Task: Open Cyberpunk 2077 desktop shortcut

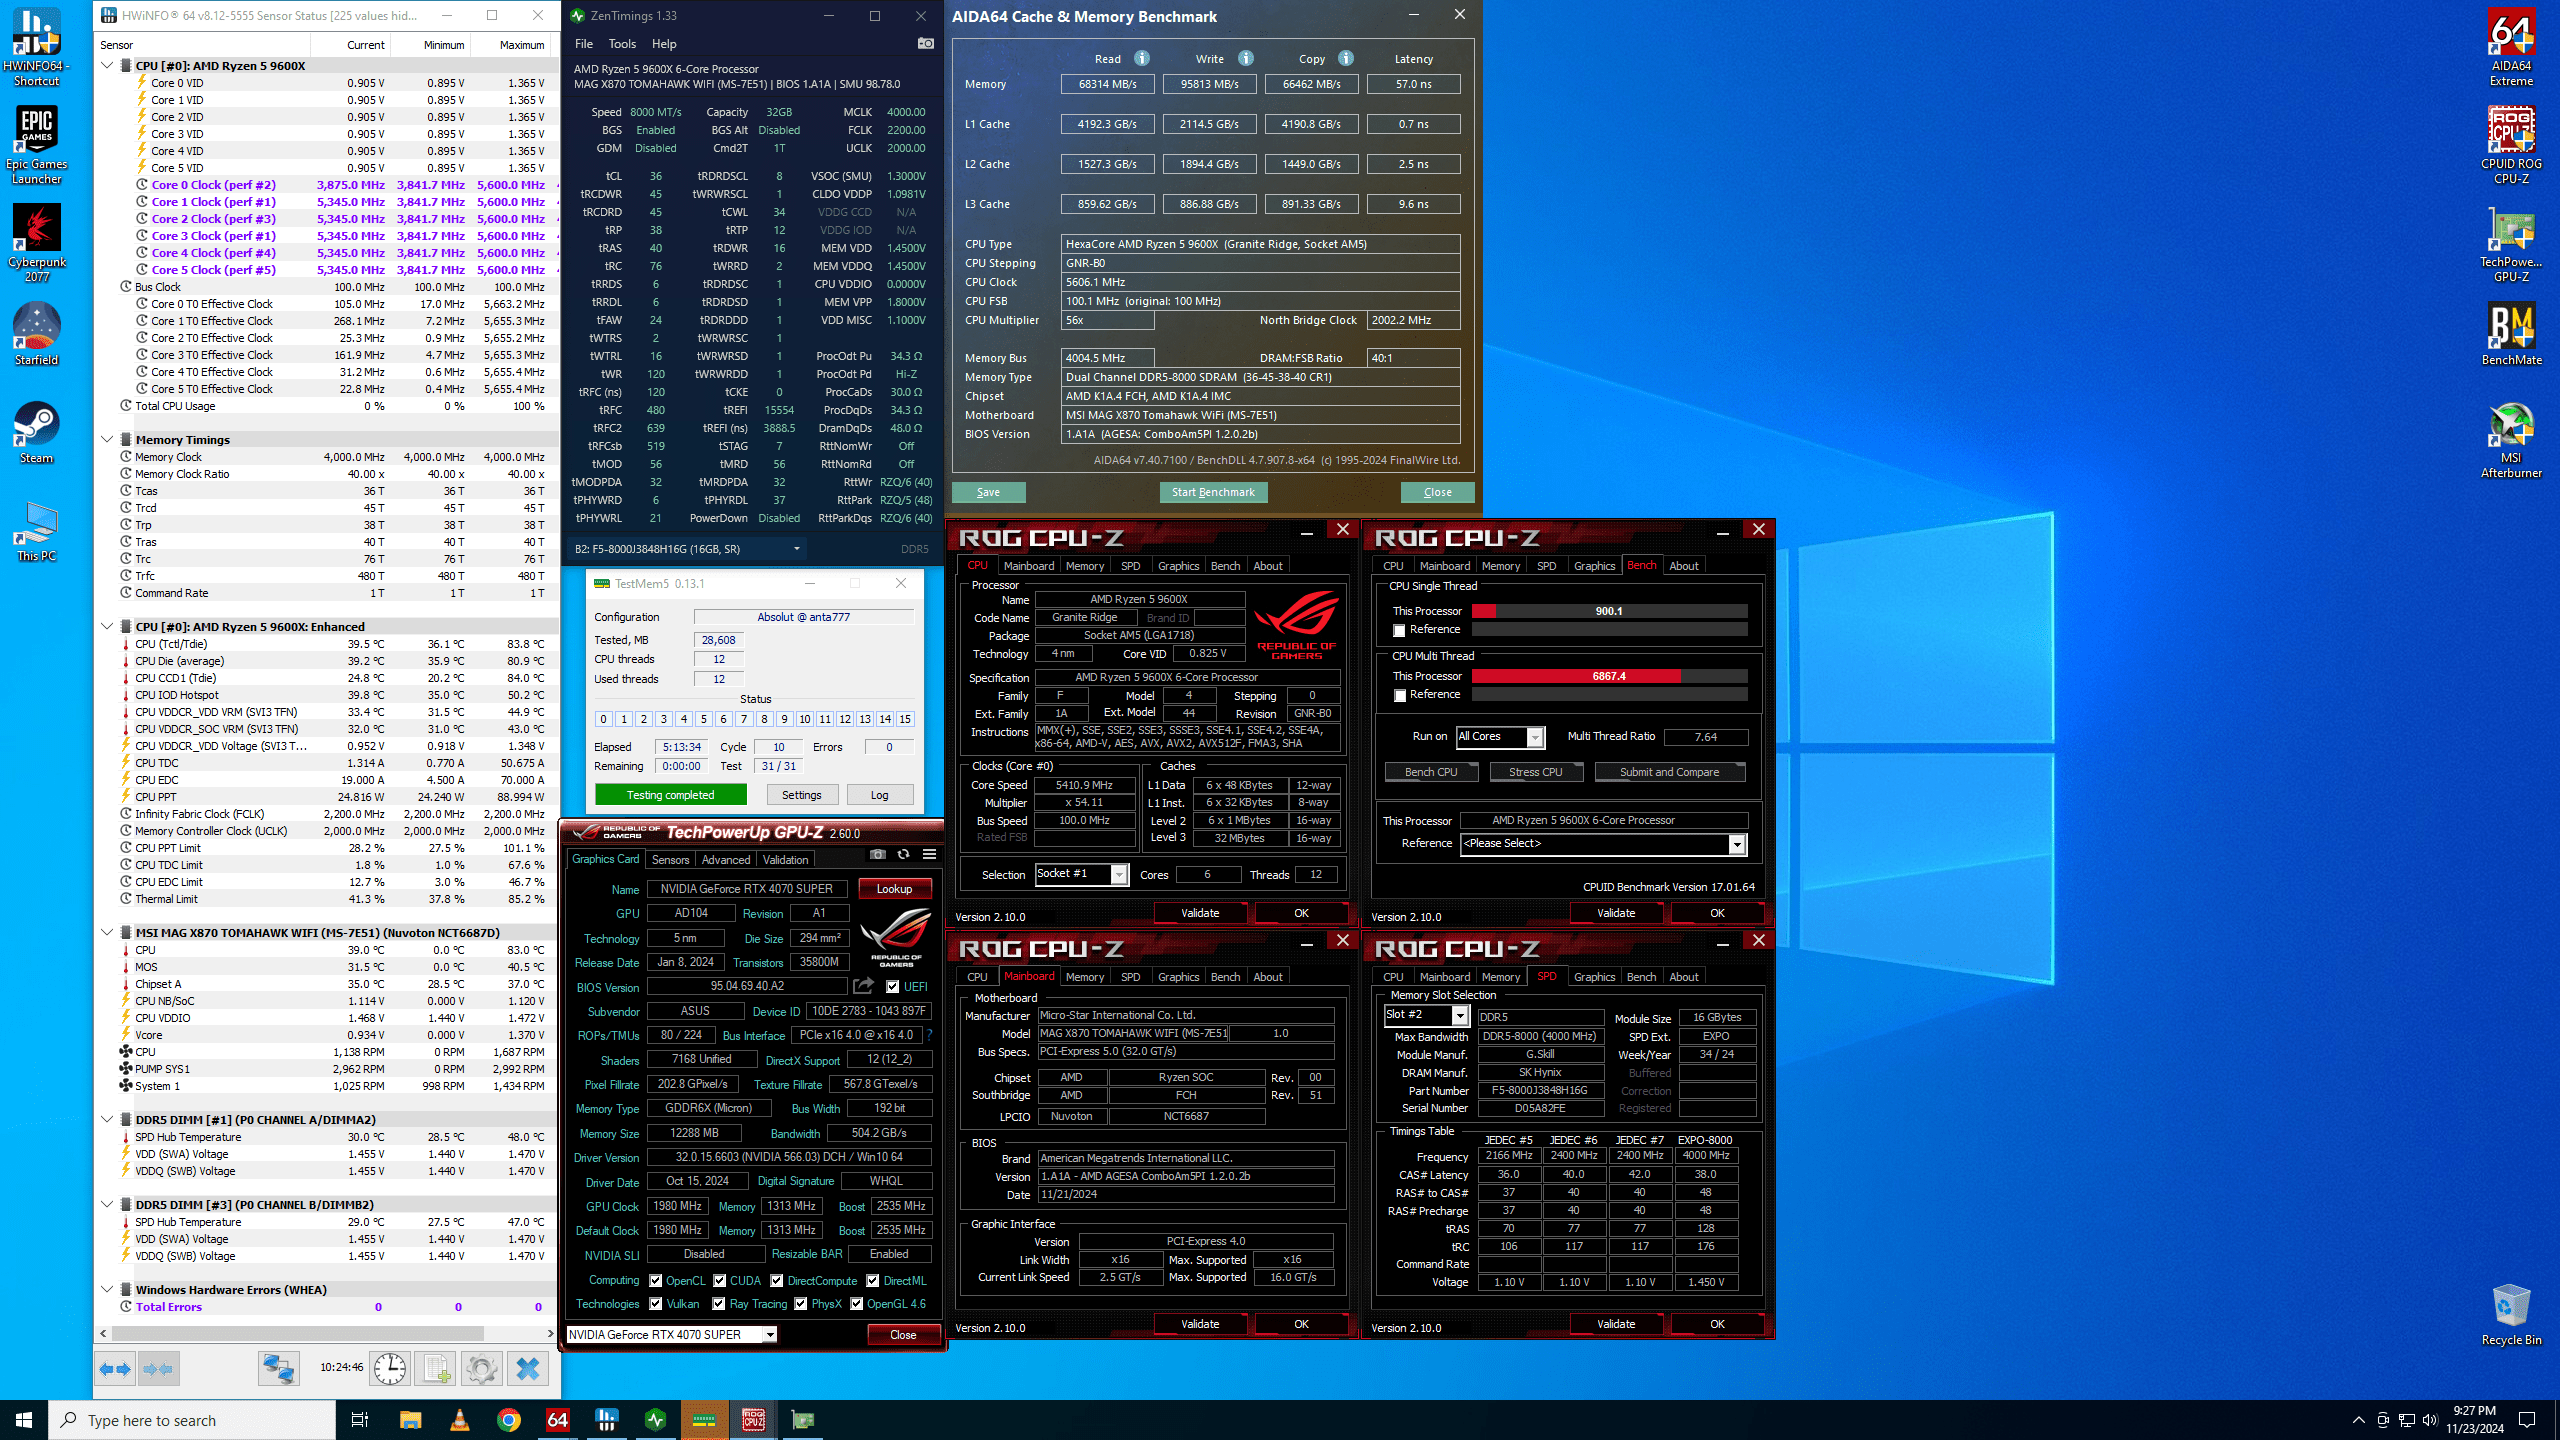Action: pos(37,243)
